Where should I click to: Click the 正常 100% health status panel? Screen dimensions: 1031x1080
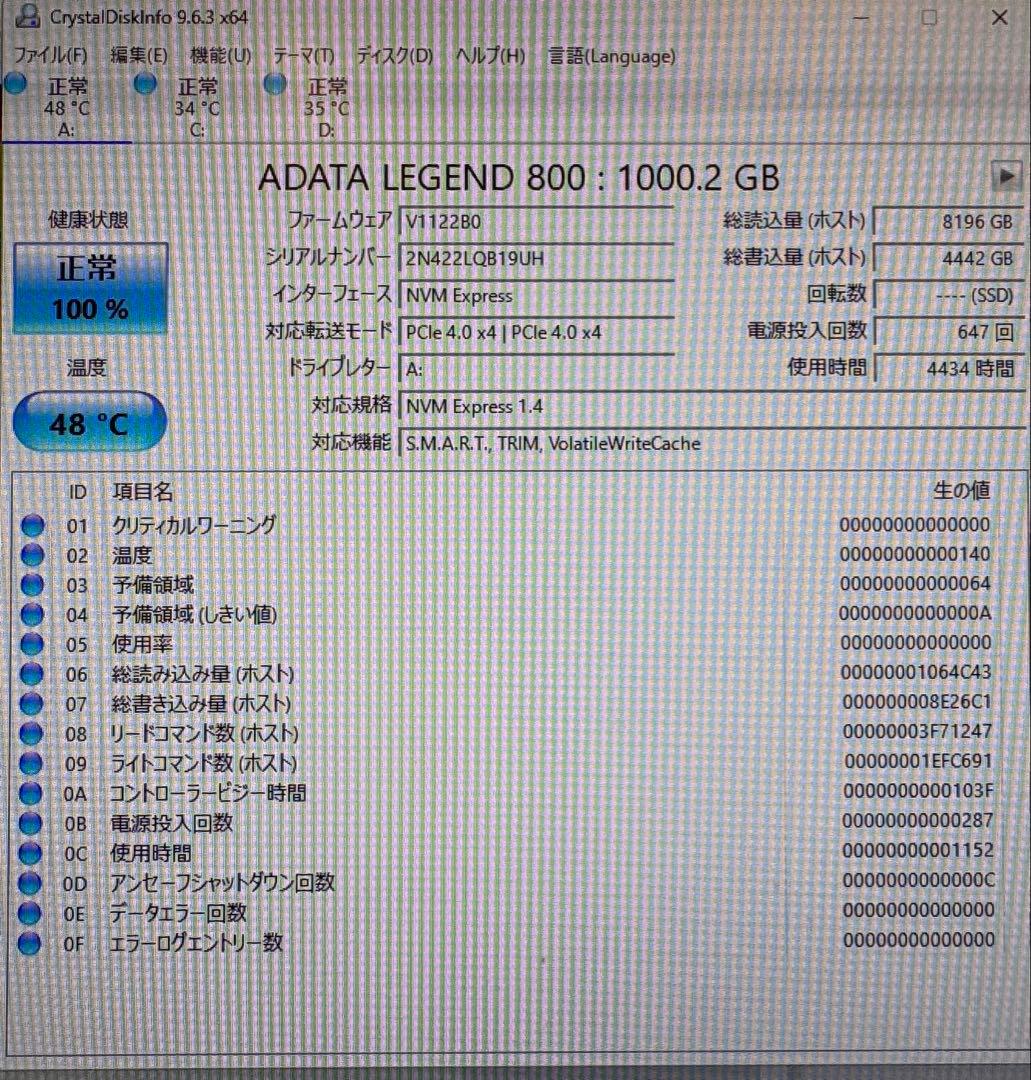[88, 288]
